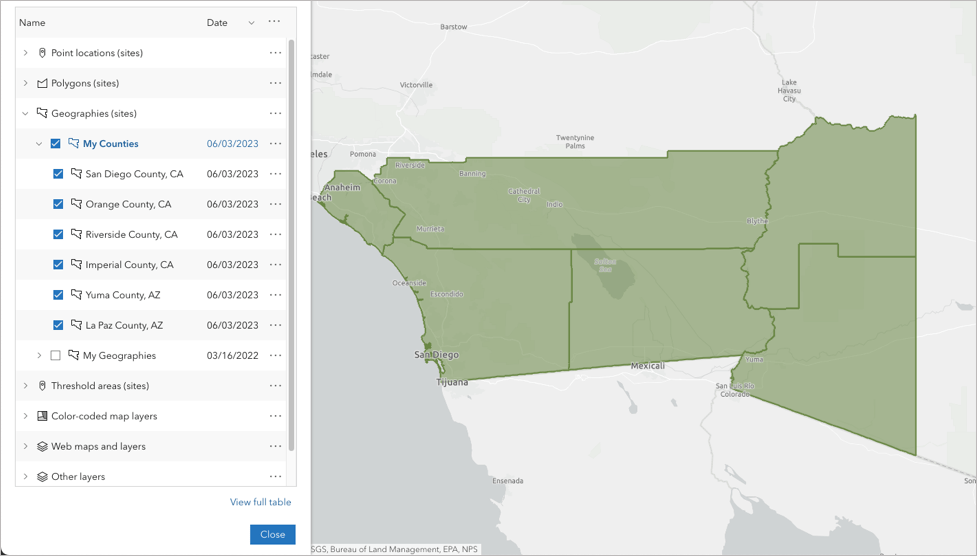Screen dimensions: 977x556
Task: Check the My Geographies checkbox
Action: [x=55, y=355]
